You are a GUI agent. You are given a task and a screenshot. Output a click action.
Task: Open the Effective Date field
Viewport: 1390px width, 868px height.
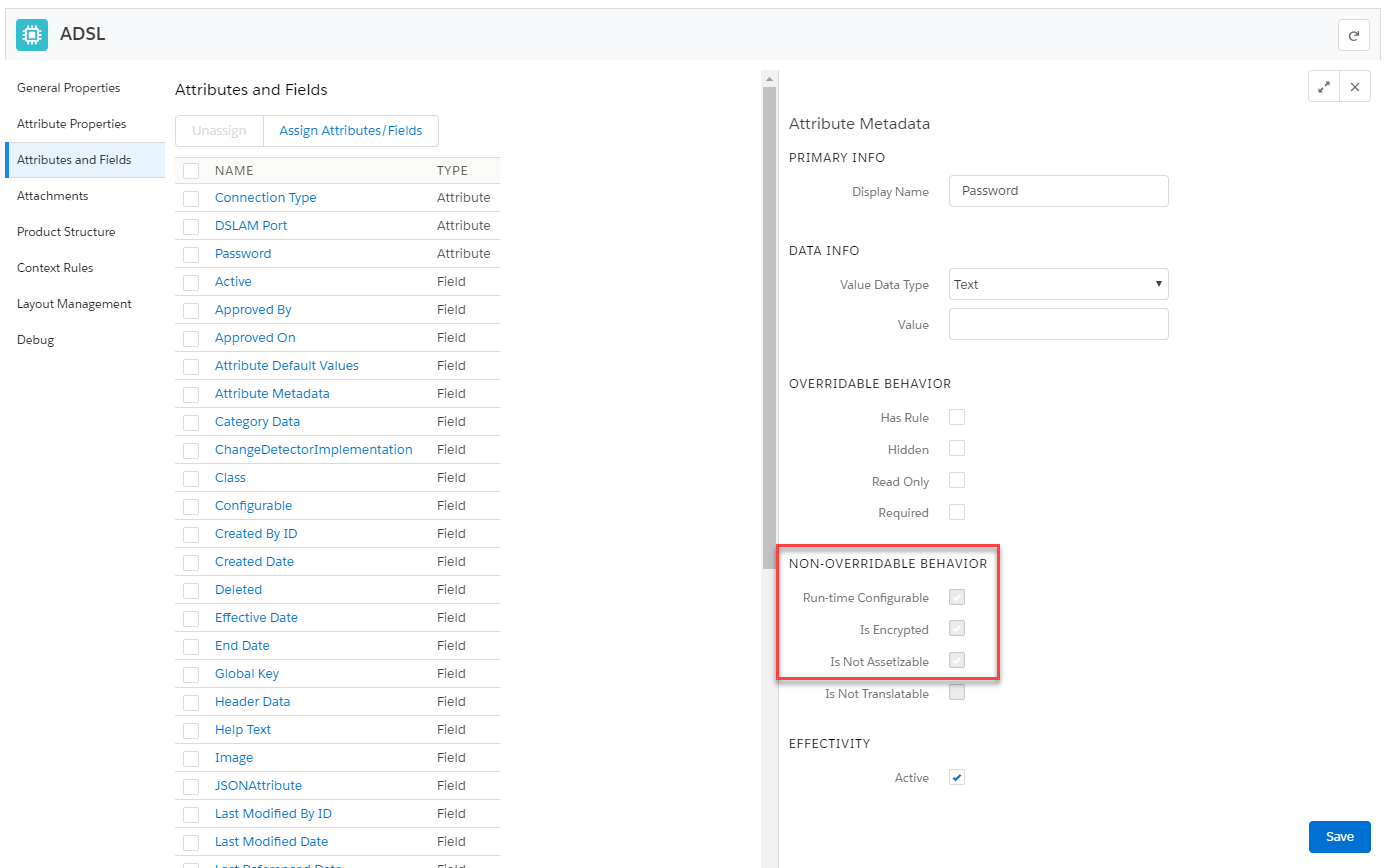tap(256, 618)
